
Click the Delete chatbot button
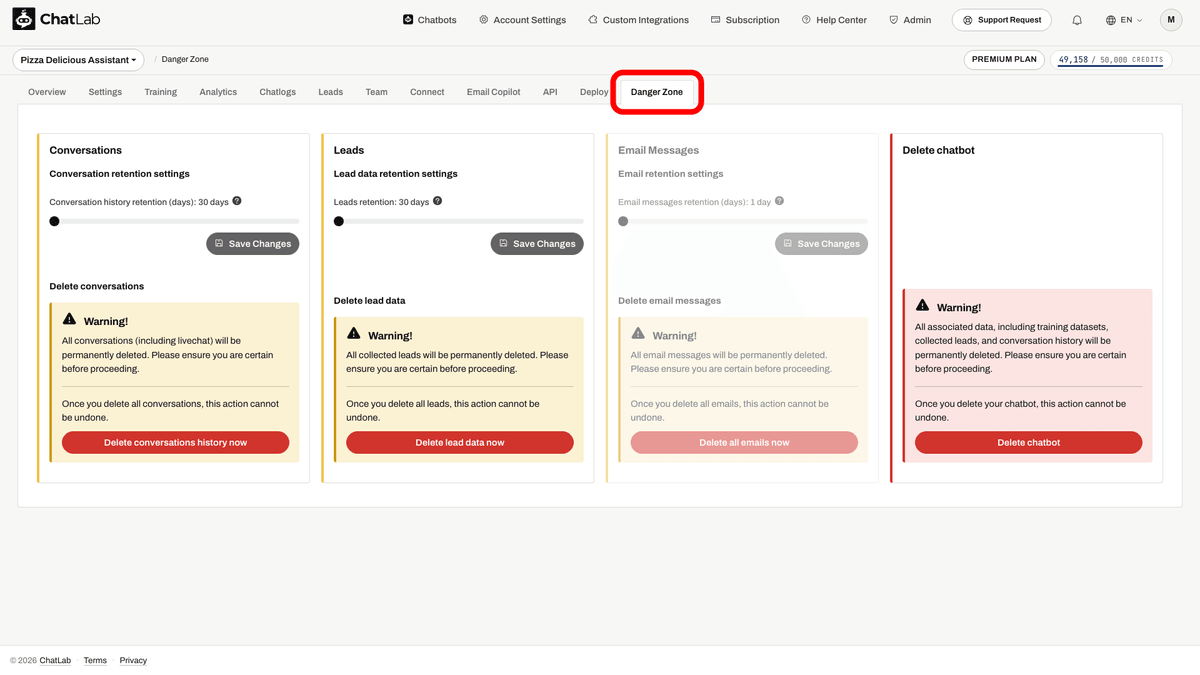tap(1028, 442)
